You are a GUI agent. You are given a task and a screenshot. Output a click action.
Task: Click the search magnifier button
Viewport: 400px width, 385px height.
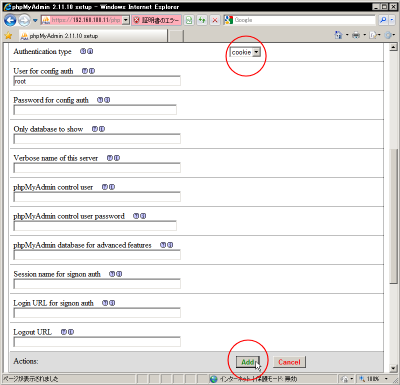pyautogui.click(x=383, y=20)
